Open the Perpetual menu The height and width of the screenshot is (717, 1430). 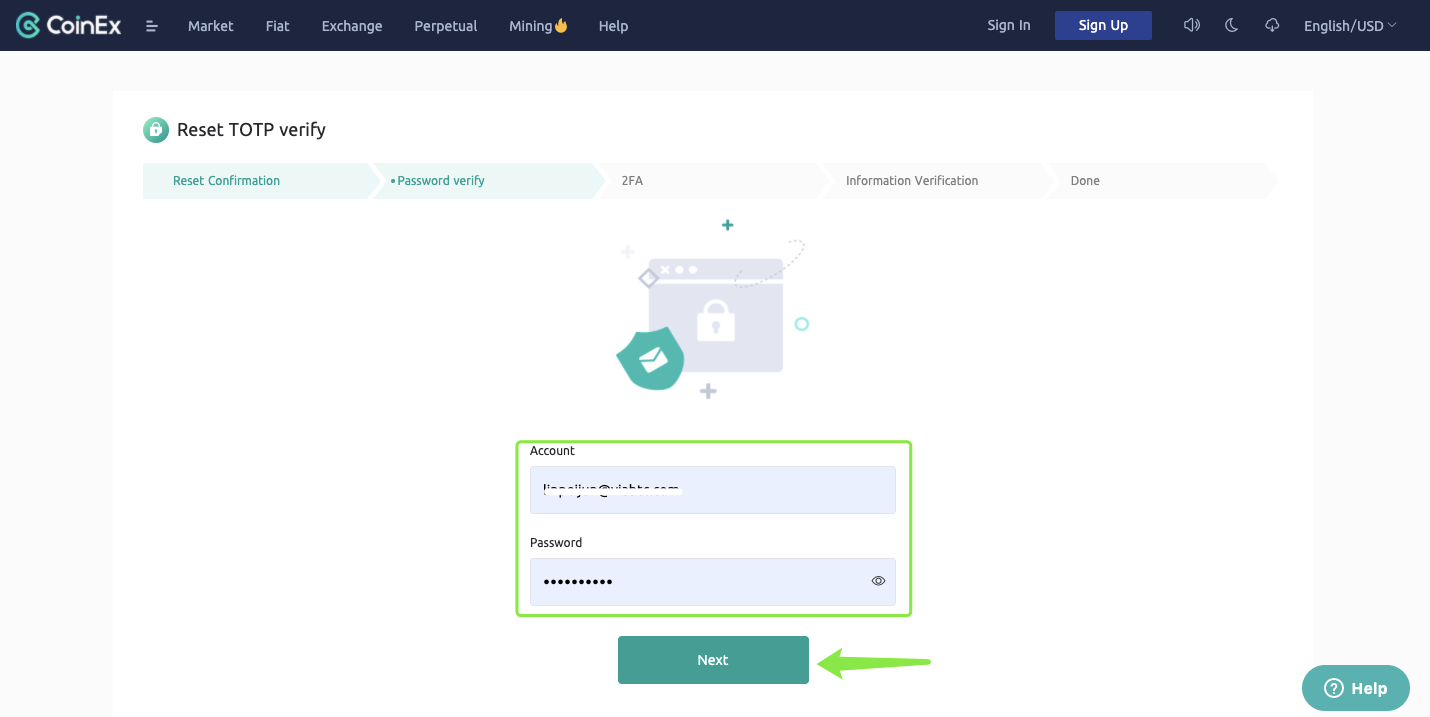point(445,26)
